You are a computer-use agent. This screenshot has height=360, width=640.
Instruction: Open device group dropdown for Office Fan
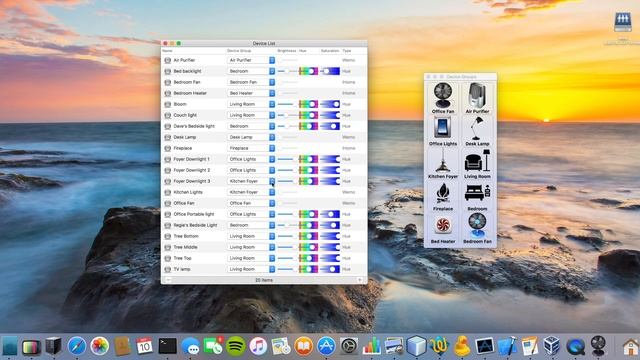[x=251, y=203]
